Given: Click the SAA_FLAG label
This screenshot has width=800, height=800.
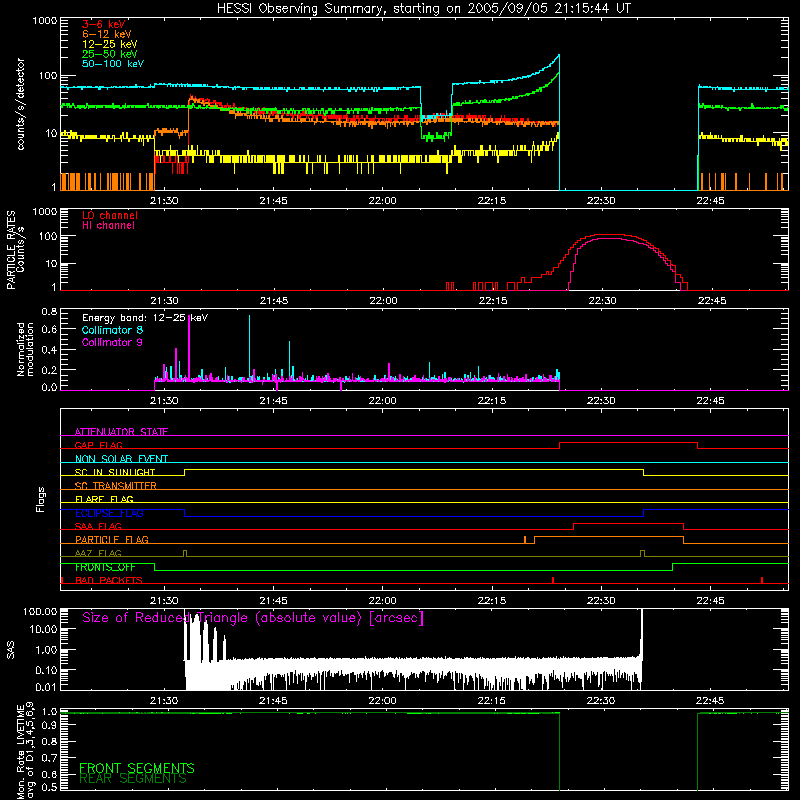Looking at the screenshot, I should (98, 526).
